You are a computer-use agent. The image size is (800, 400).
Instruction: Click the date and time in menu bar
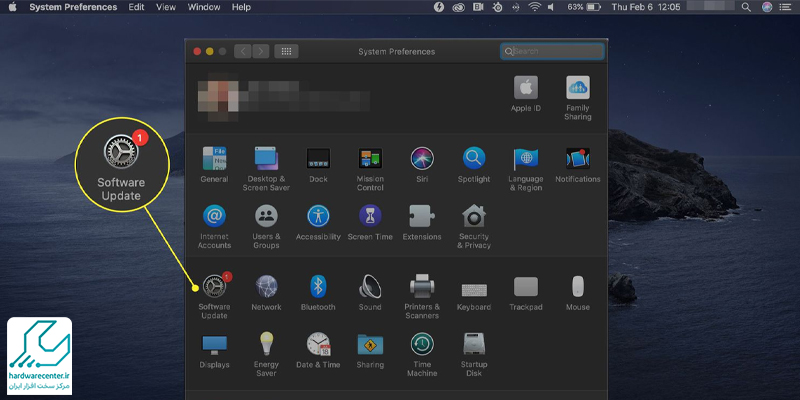(646, 7)
